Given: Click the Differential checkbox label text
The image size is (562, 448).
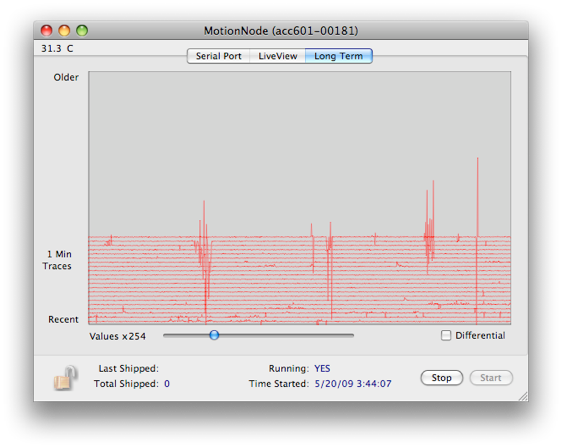Looking at the screenshot, I should pos(480,335).
